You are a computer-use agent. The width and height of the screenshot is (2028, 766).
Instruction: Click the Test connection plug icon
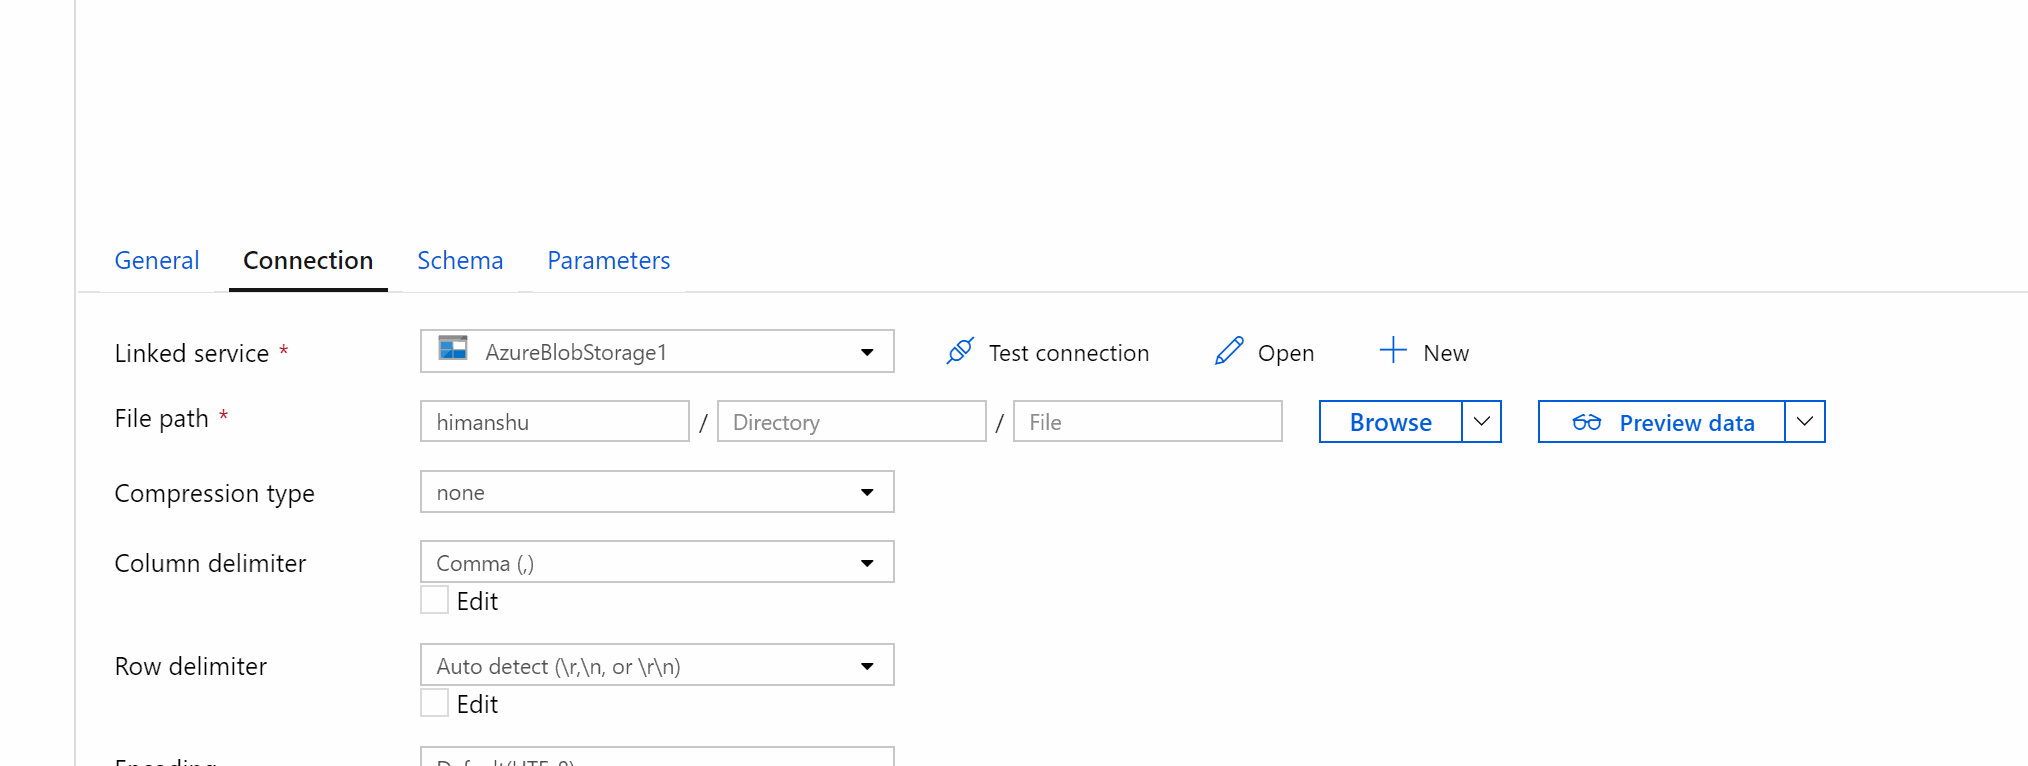pos(960,351)
